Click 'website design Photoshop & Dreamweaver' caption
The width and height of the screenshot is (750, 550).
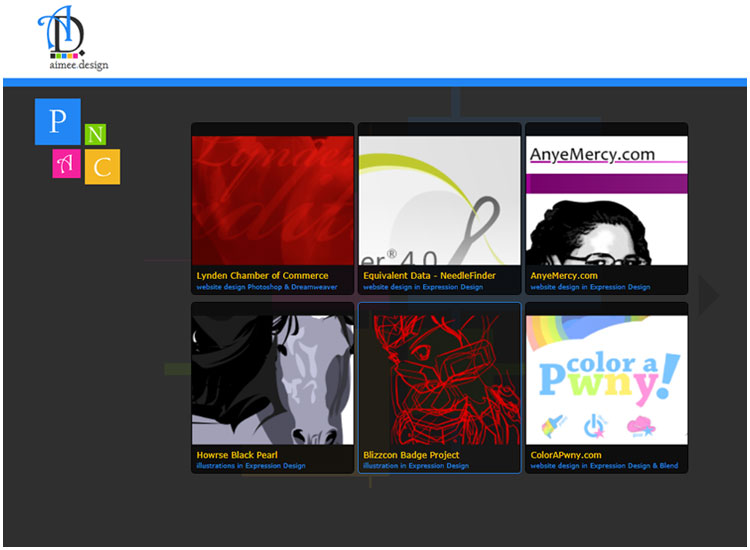(267, 287)
